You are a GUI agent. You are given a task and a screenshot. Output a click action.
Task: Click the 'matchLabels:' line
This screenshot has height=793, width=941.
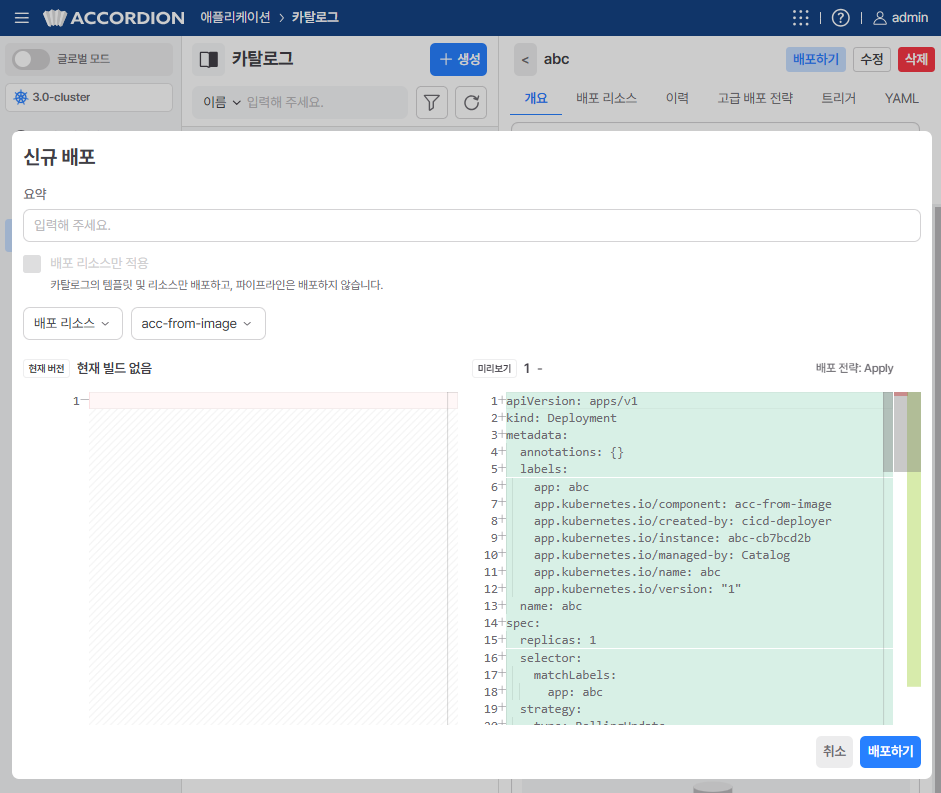(x=575, y=675)
